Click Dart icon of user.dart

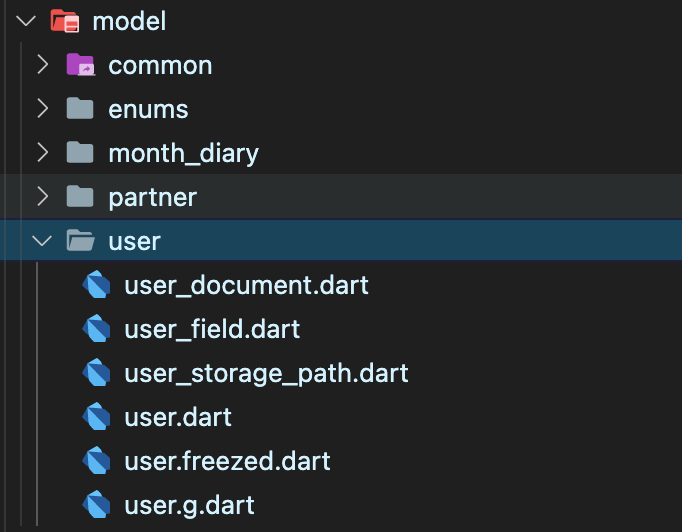click(x=96, y=417)
